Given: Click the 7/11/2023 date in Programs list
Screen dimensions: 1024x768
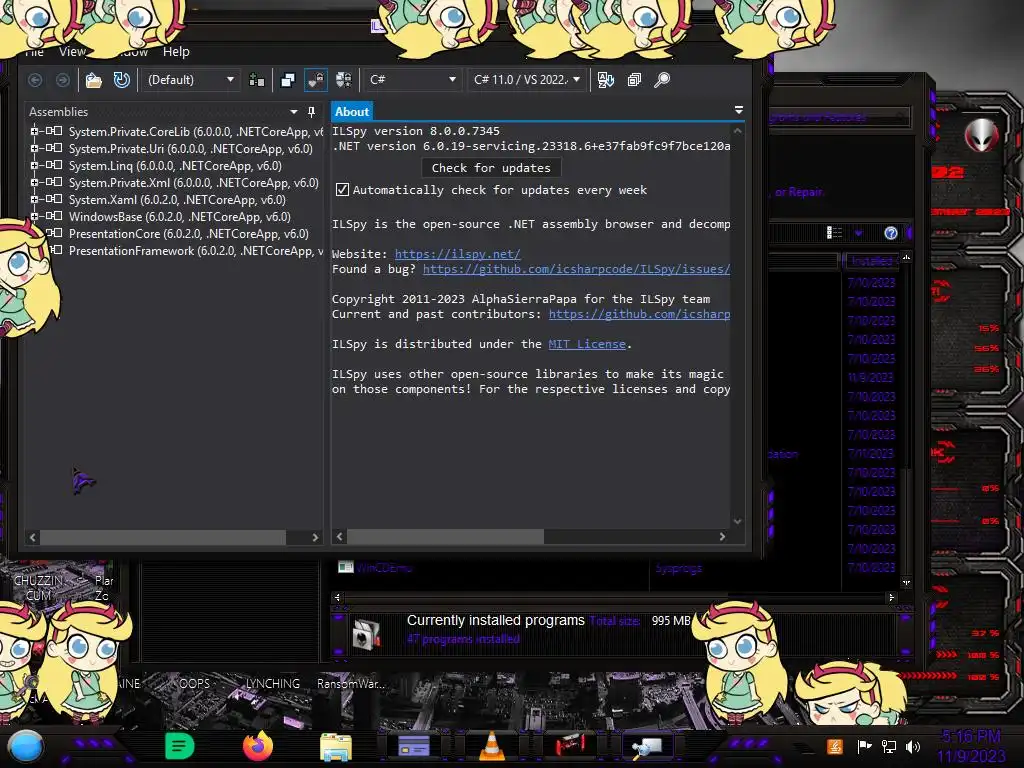Looking at the screenshot, I should click(x=871, y=453).
